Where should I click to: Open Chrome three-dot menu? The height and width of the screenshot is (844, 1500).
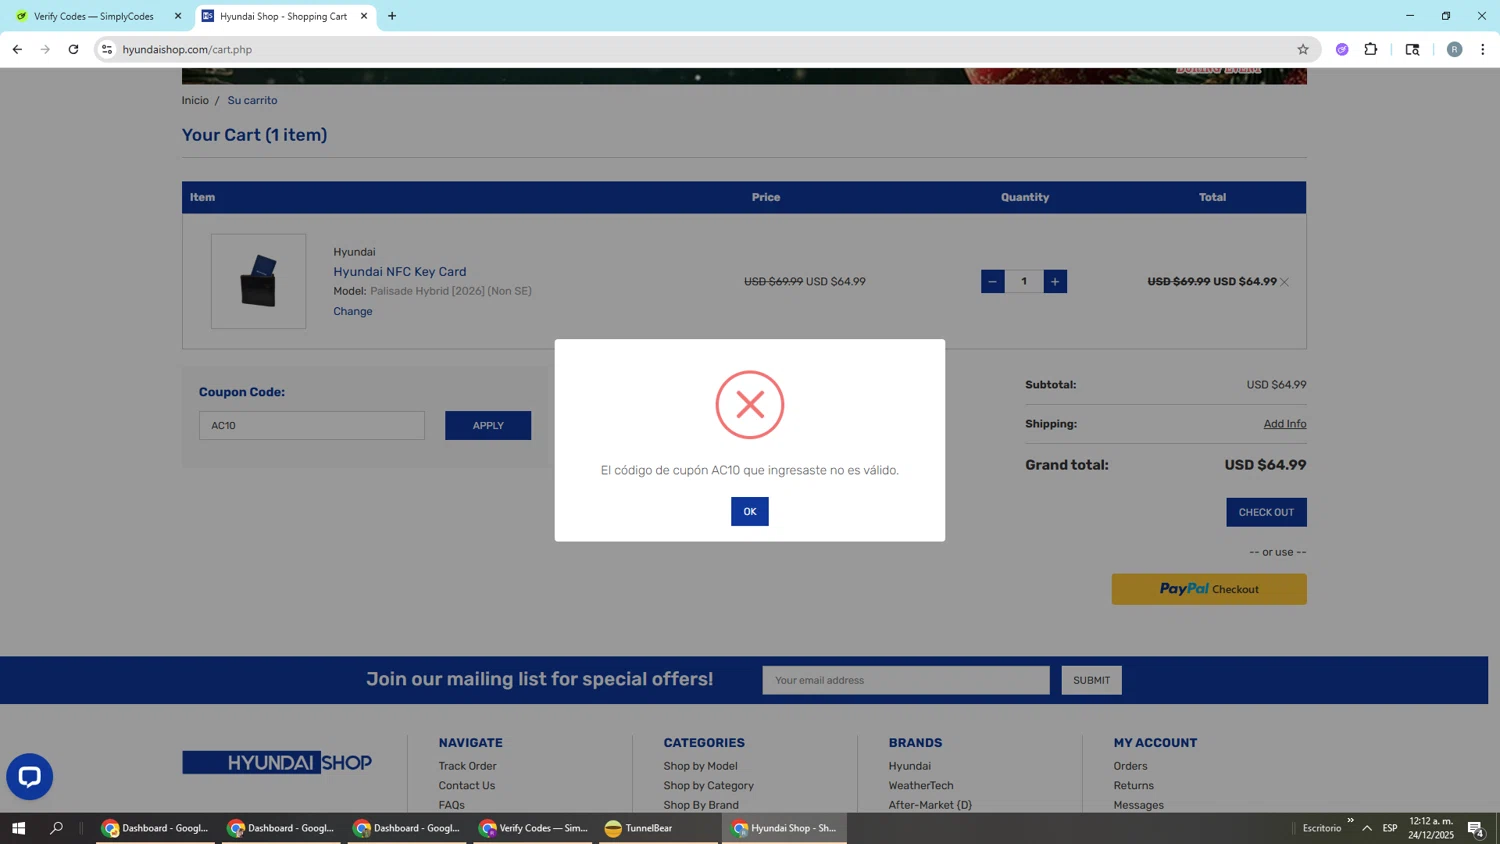(1483, 49)
